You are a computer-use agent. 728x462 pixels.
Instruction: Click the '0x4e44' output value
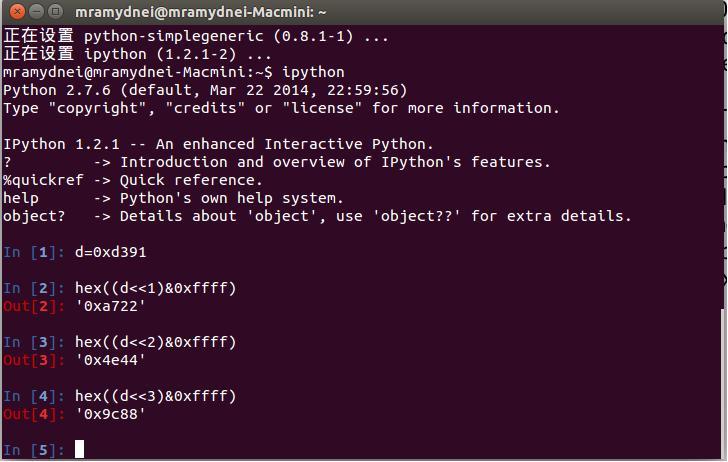pyautogui.click(x=110, y=359)
